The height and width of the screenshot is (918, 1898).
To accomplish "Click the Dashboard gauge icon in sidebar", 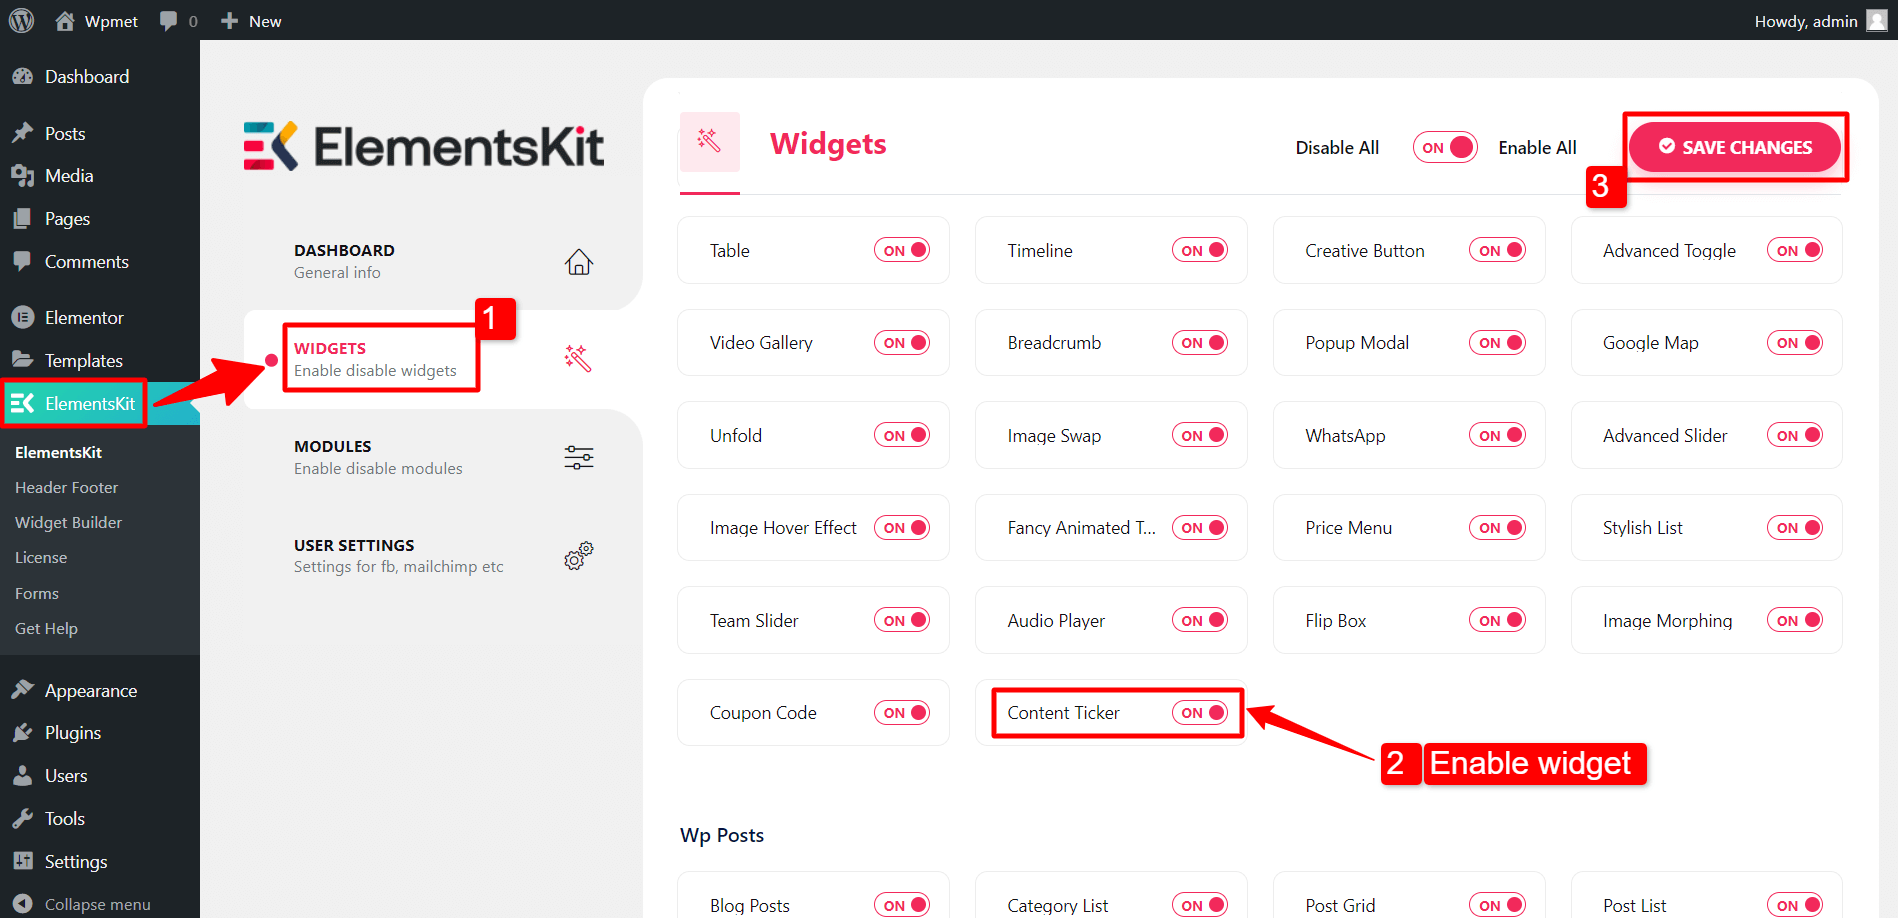I will click(x=23, y=76).
